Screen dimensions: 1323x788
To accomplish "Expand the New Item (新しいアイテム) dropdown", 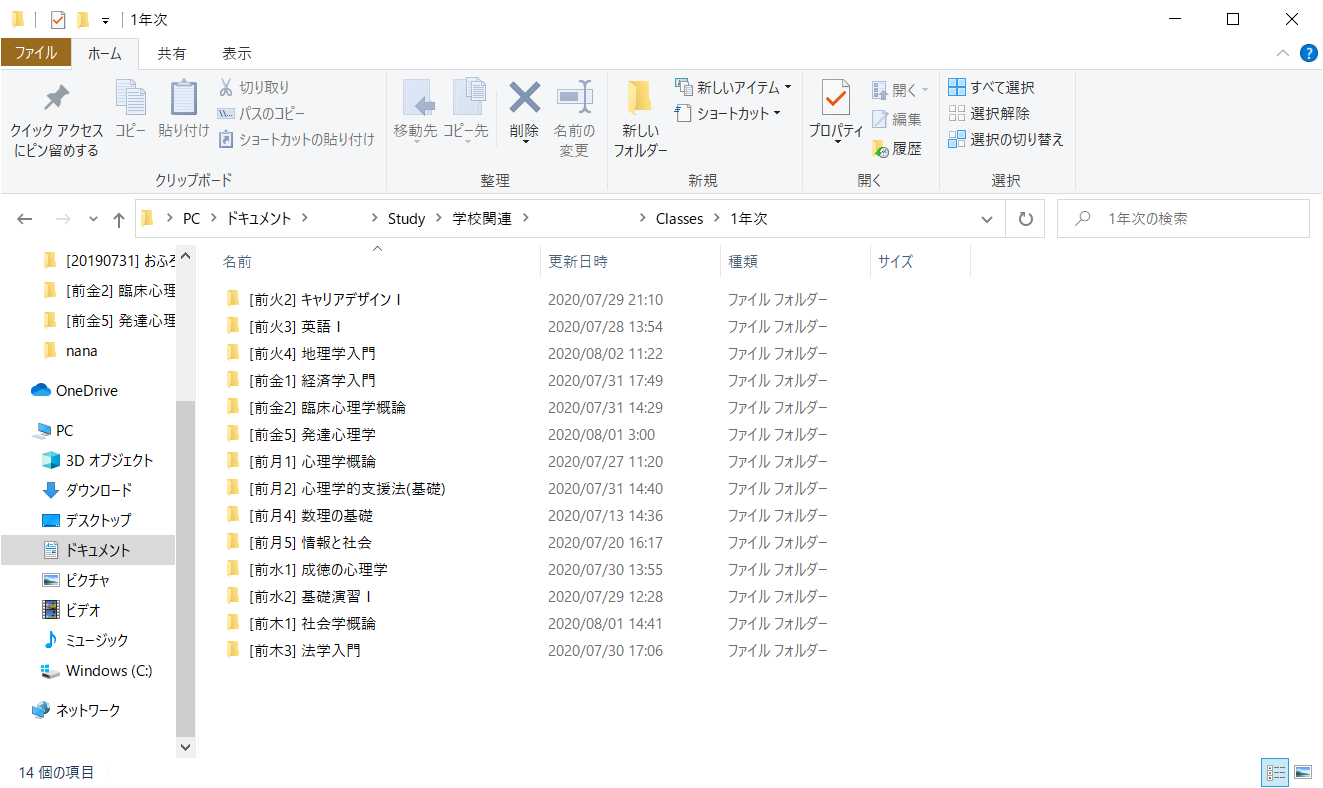I will (x=787, y=88).
